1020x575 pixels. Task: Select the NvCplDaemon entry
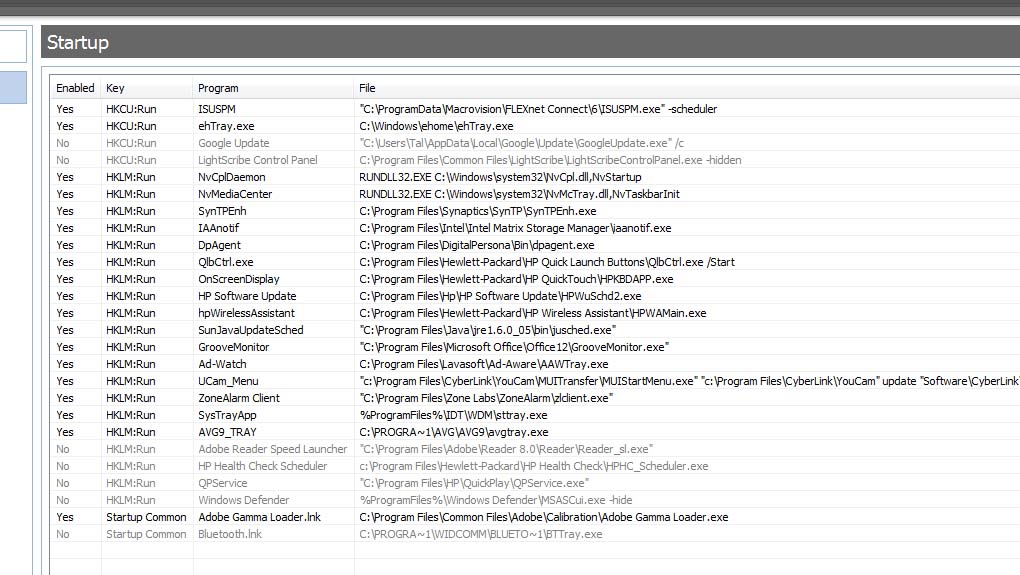tap(232, 177)
